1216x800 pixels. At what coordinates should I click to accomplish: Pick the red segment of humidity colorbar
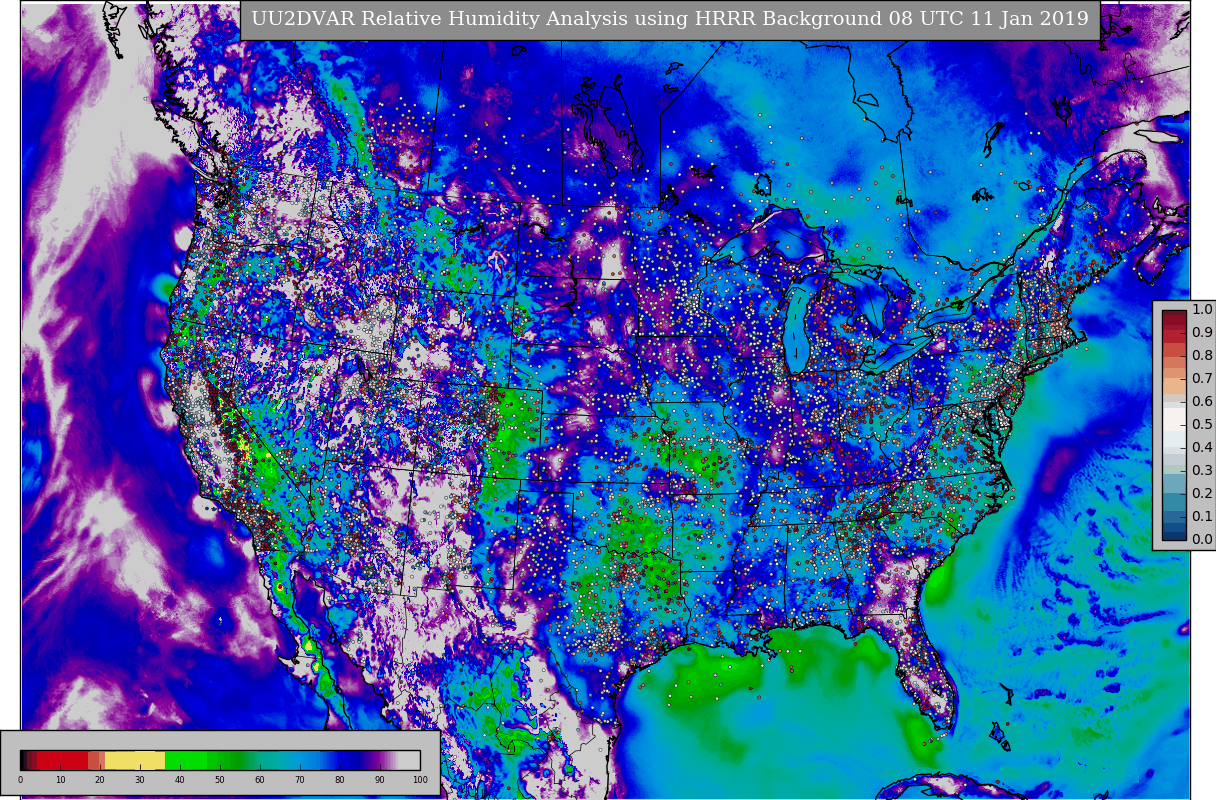pyautogui.click(x=63, y=760)
